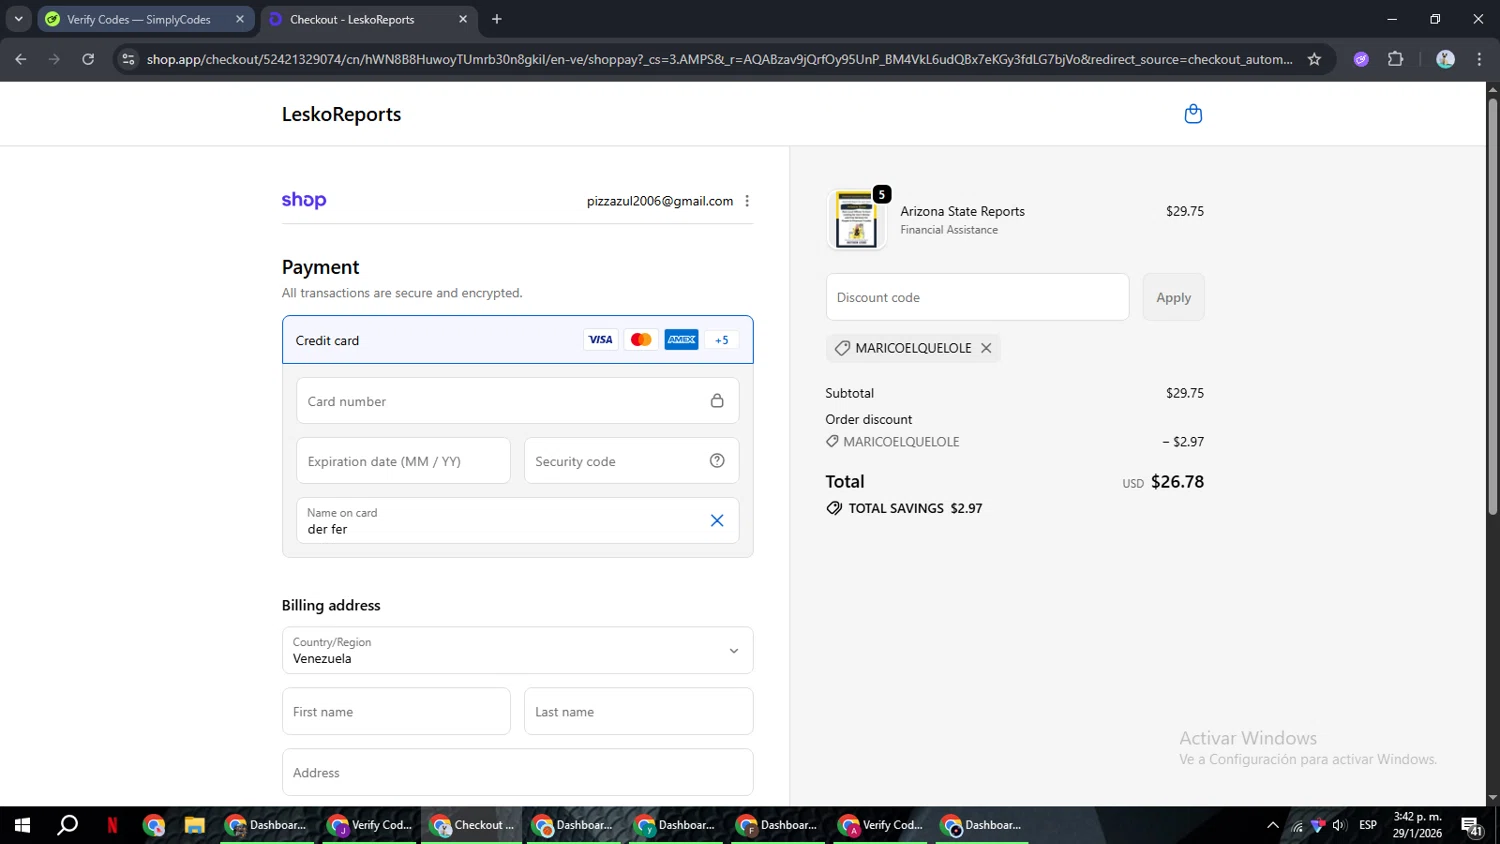Bookmark this page with the star icon
Image resolution: width=1500 pixels, height=844 pixels.
tap(1314, 59)
